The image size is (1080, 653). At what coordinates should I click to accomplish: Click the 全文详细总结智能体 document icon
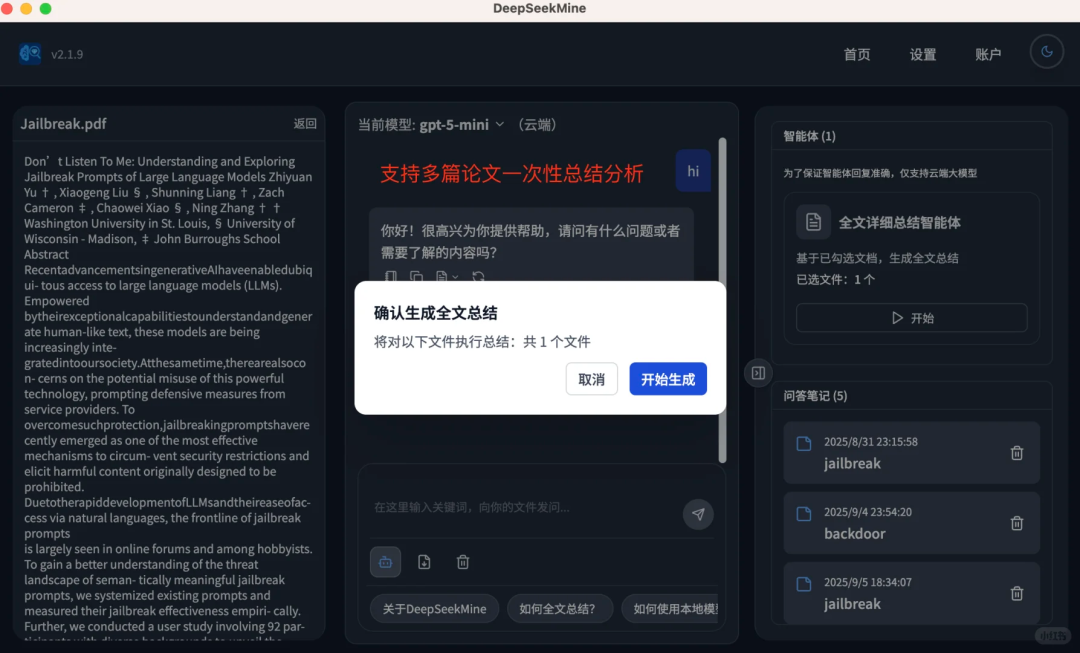[x=813, y=222]
